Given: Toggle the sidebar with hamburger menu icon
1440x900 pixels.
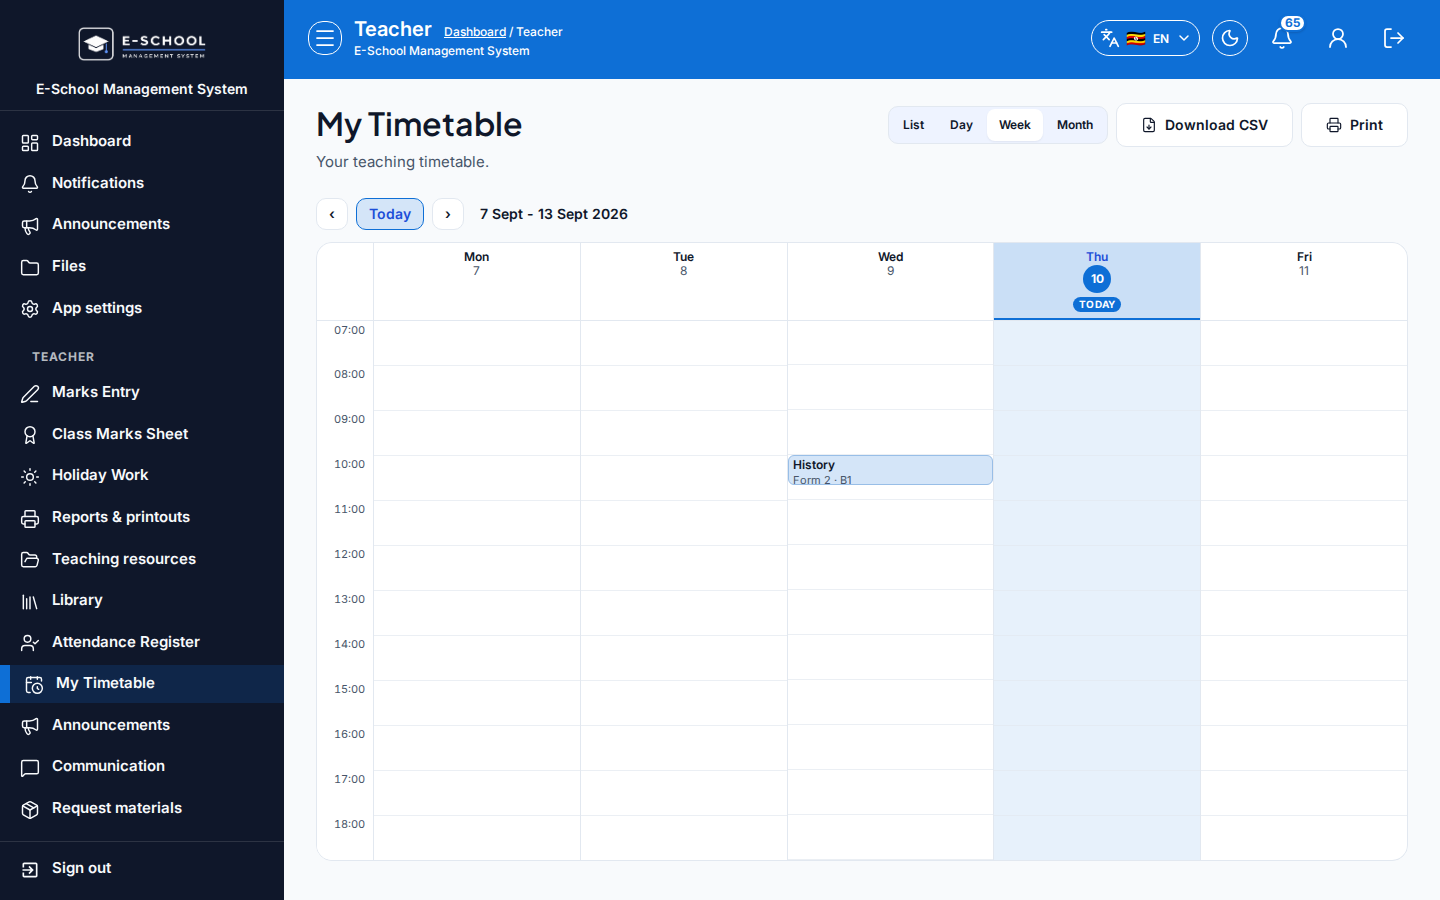Looking at the screenshot, I should click(325, 38).
